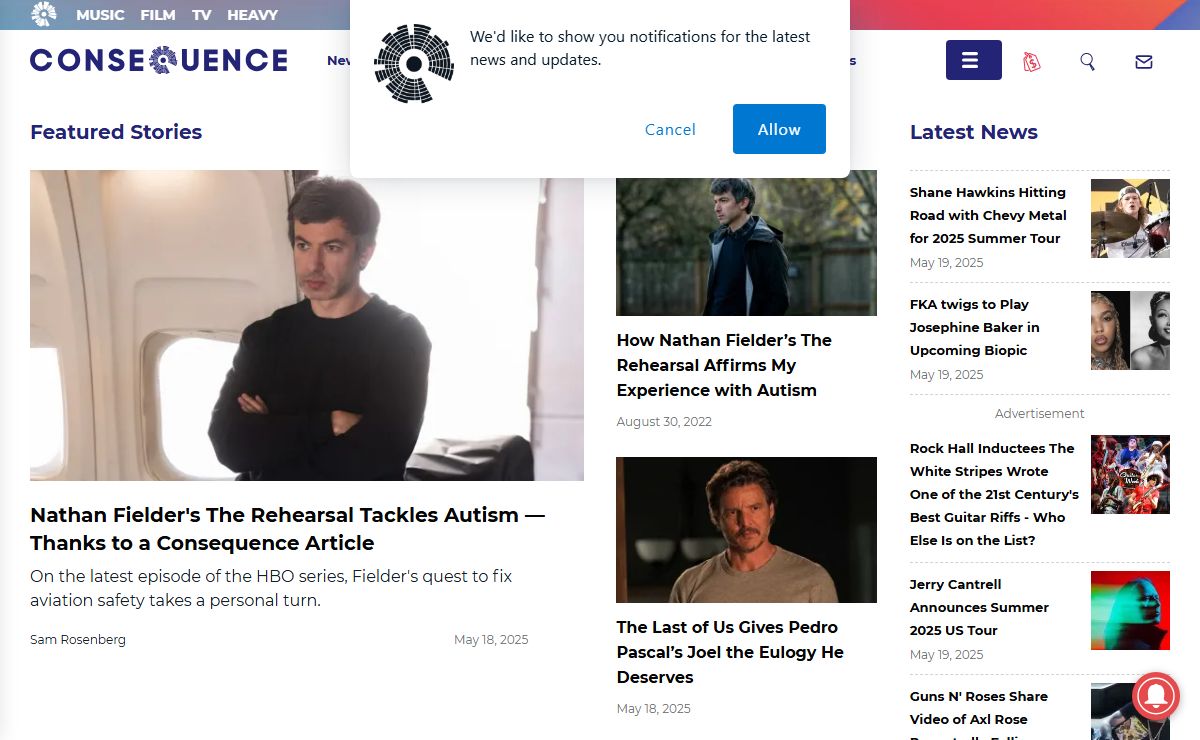The width and height of the screenshot is (1200, 740).
Task: Open the MUSIC section
Action: 100,15
